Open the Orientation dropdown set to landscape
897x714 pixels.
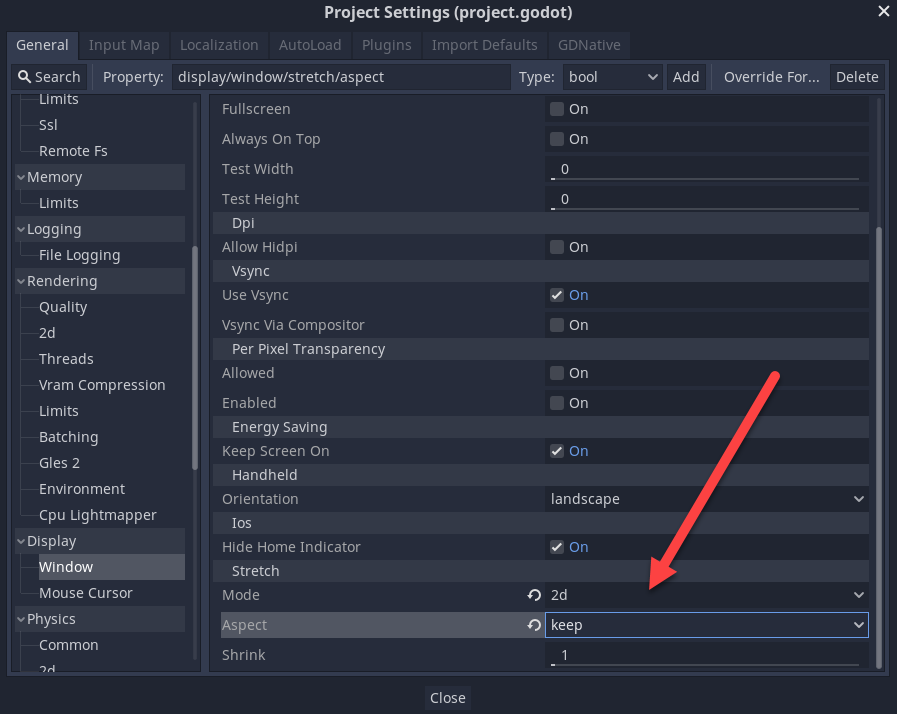tap(705, 498)
